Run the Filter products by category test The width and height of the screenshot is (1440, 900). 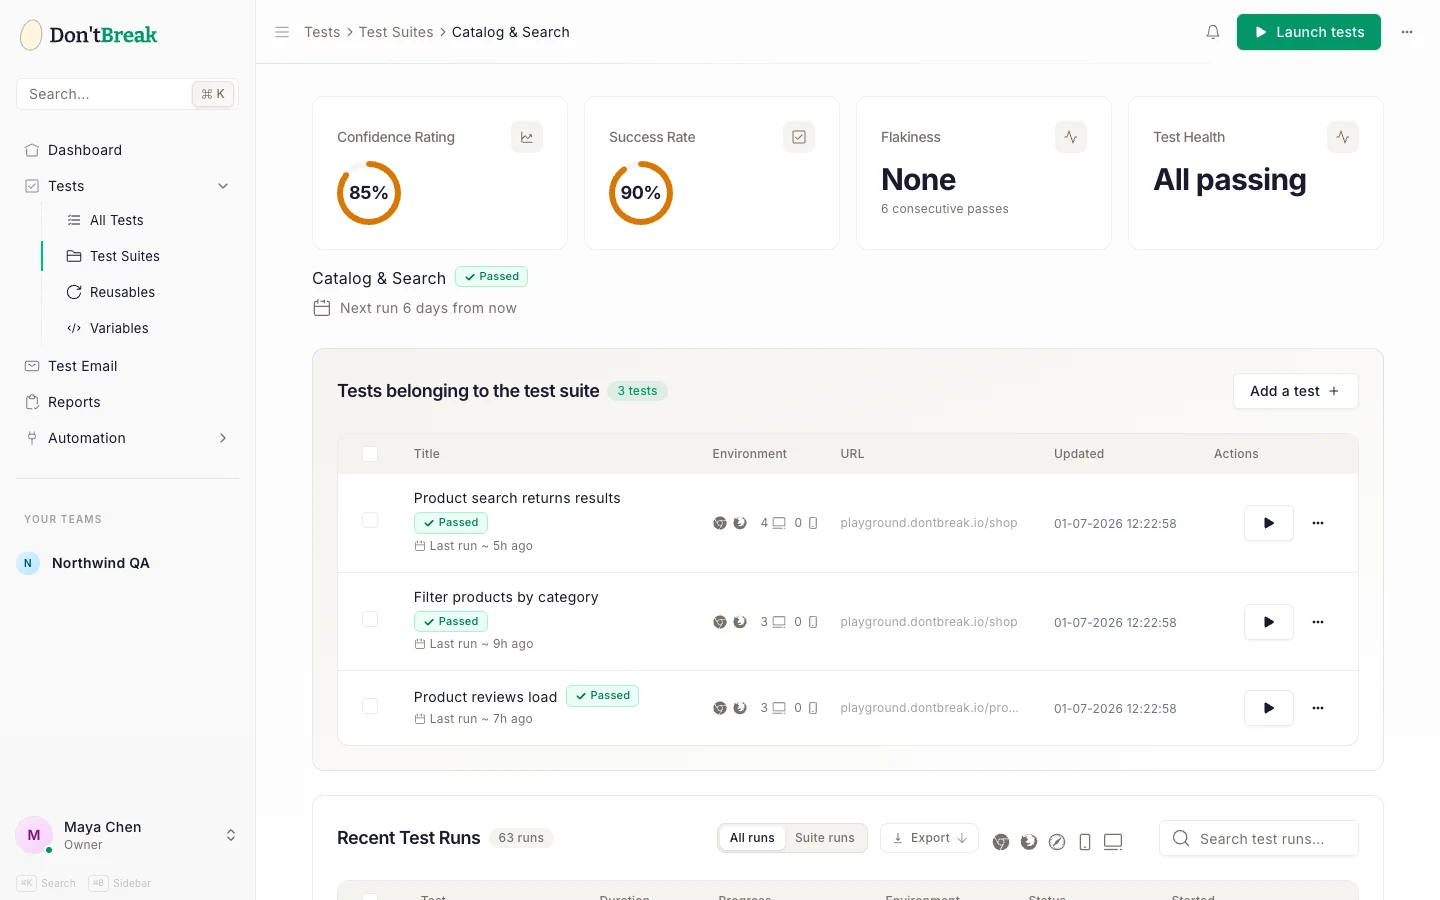pos(1269,622)
